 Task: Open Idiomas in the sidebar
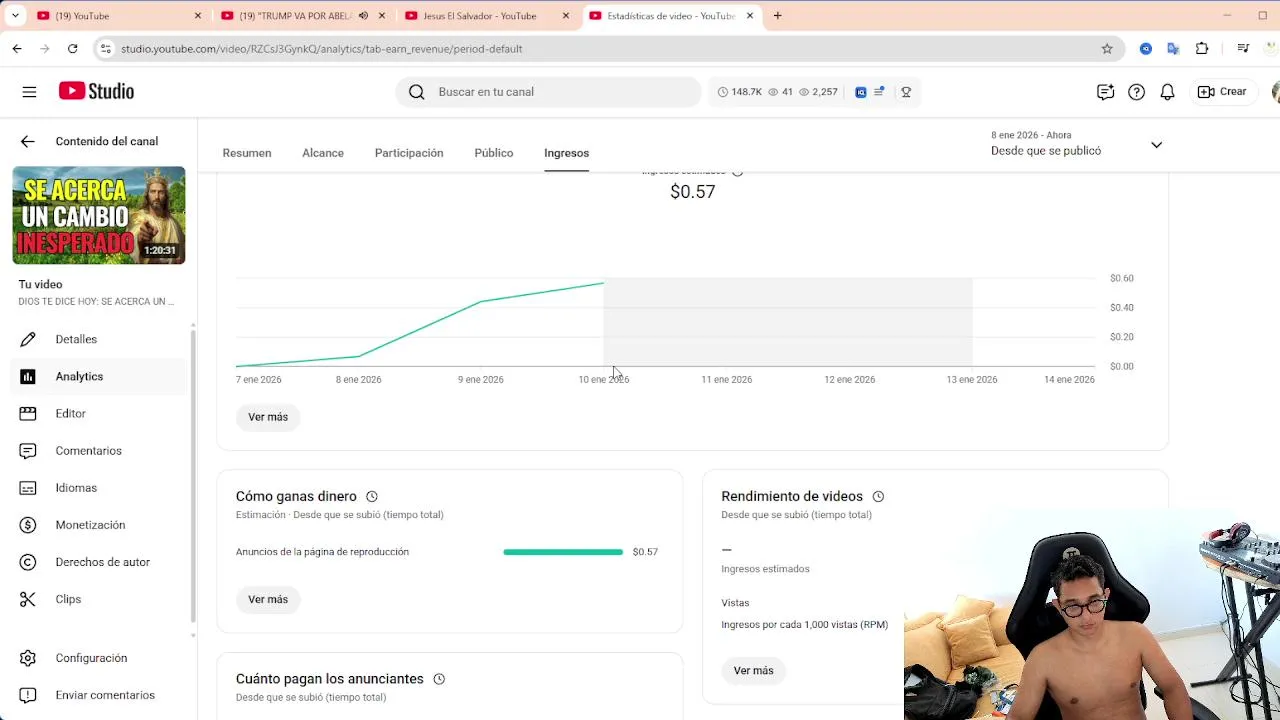coord(98,488)
